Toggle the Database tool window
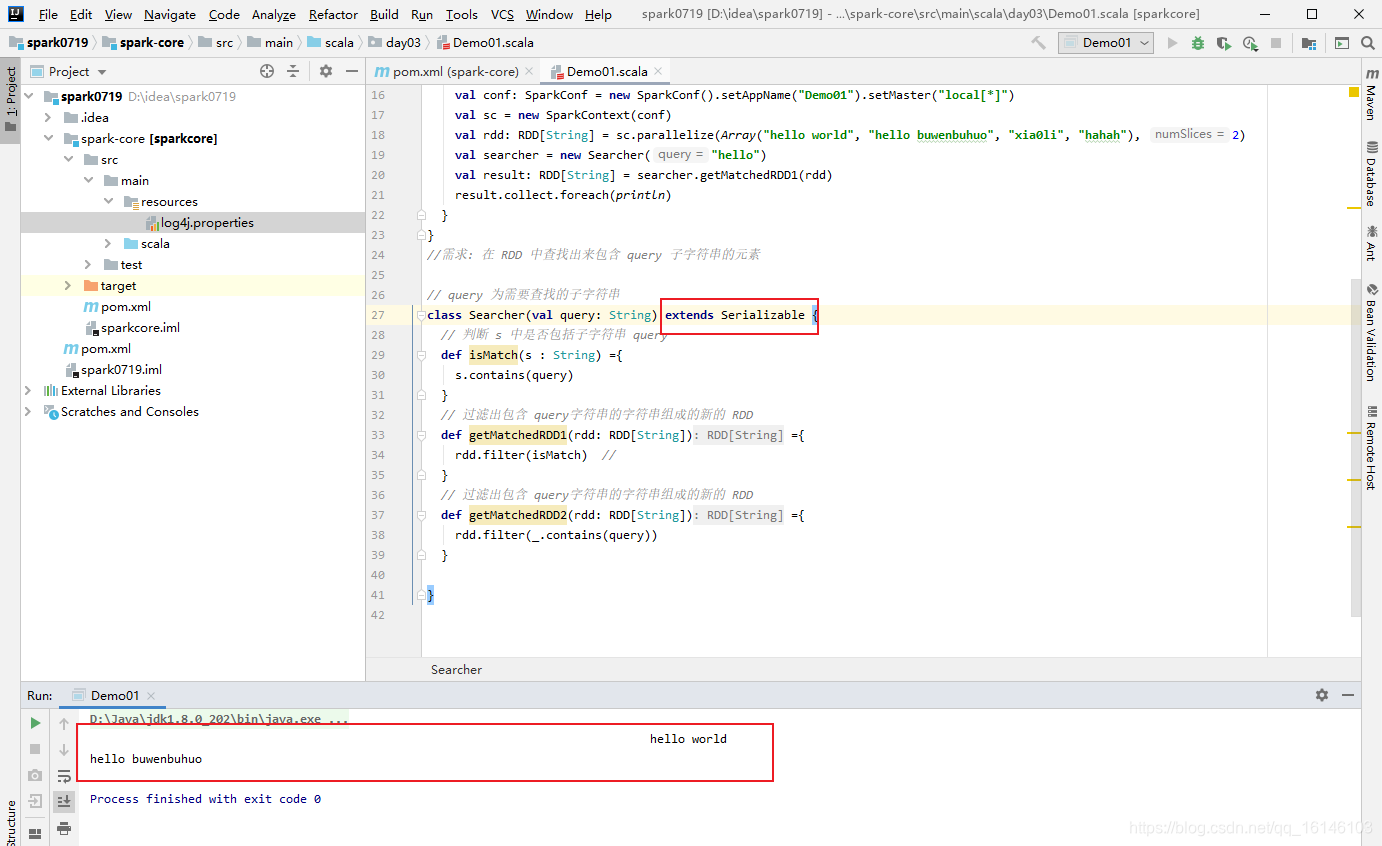This screenshot has height=846, width=1382. coord(1370,173)
